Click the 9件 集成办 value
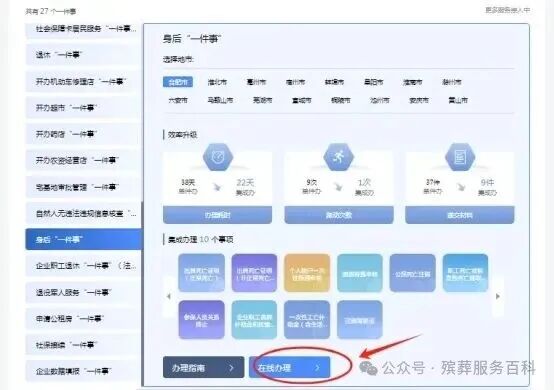The image size is (554, 390). tap(487, 187)
